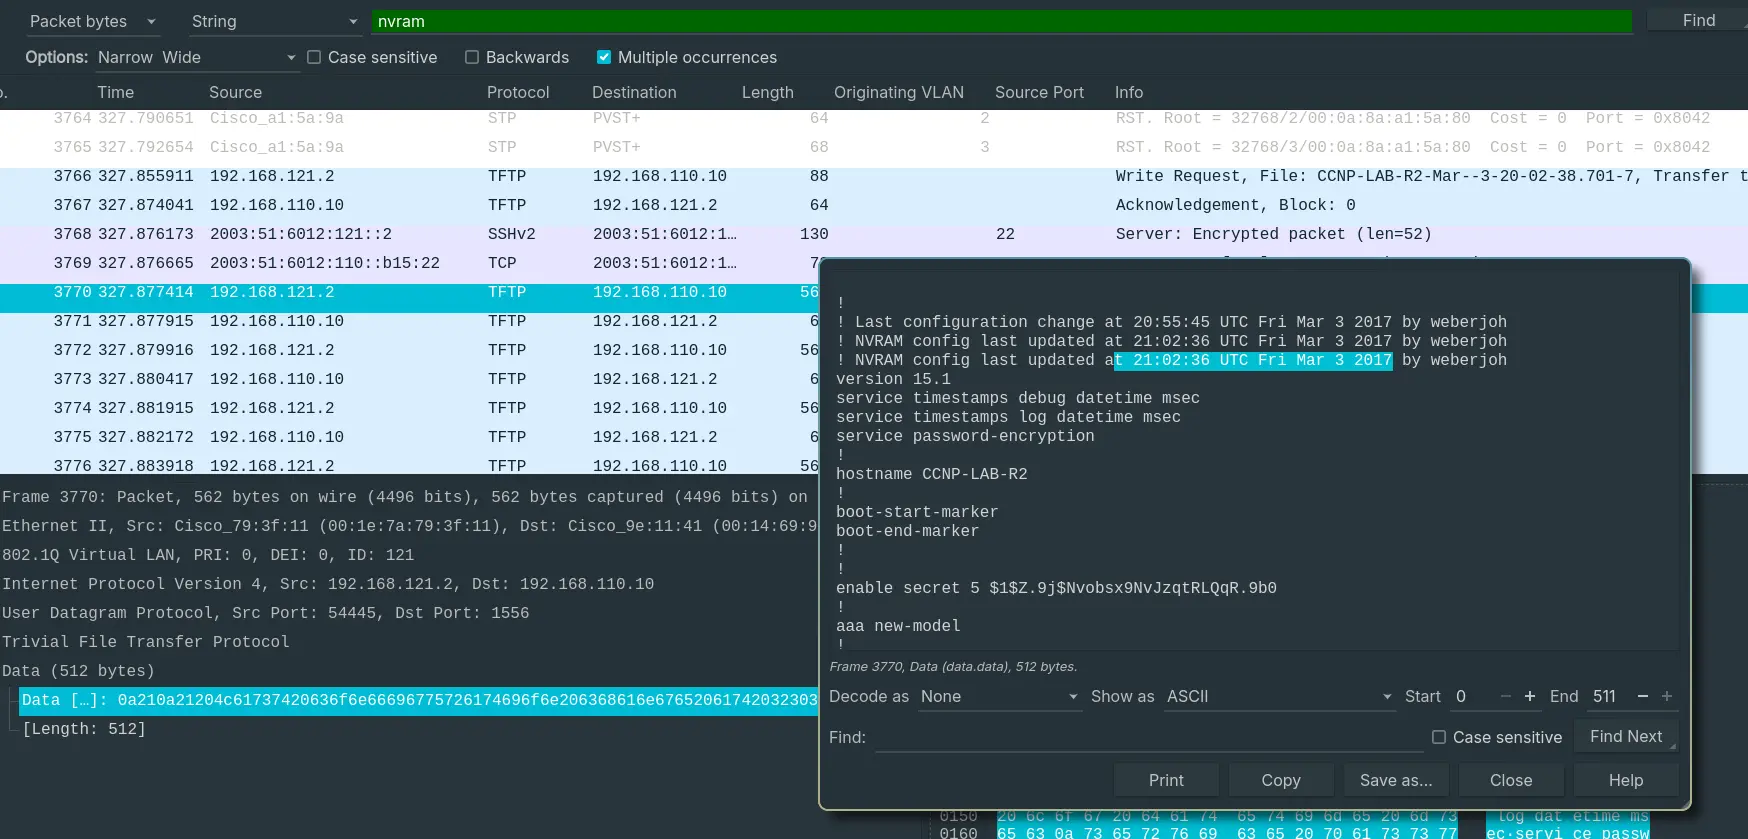Click the Originating VLAN column header

click(x=898, y=92)
